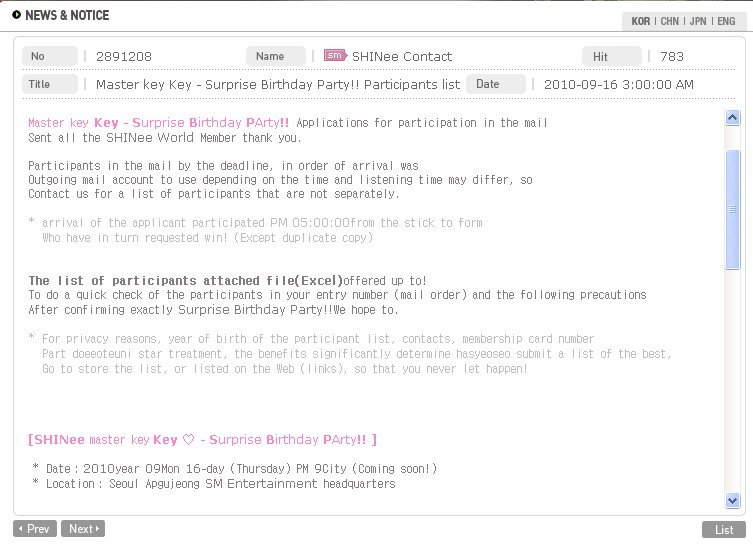Click line 'To do a quick check of the participants'

coord(337,295)
